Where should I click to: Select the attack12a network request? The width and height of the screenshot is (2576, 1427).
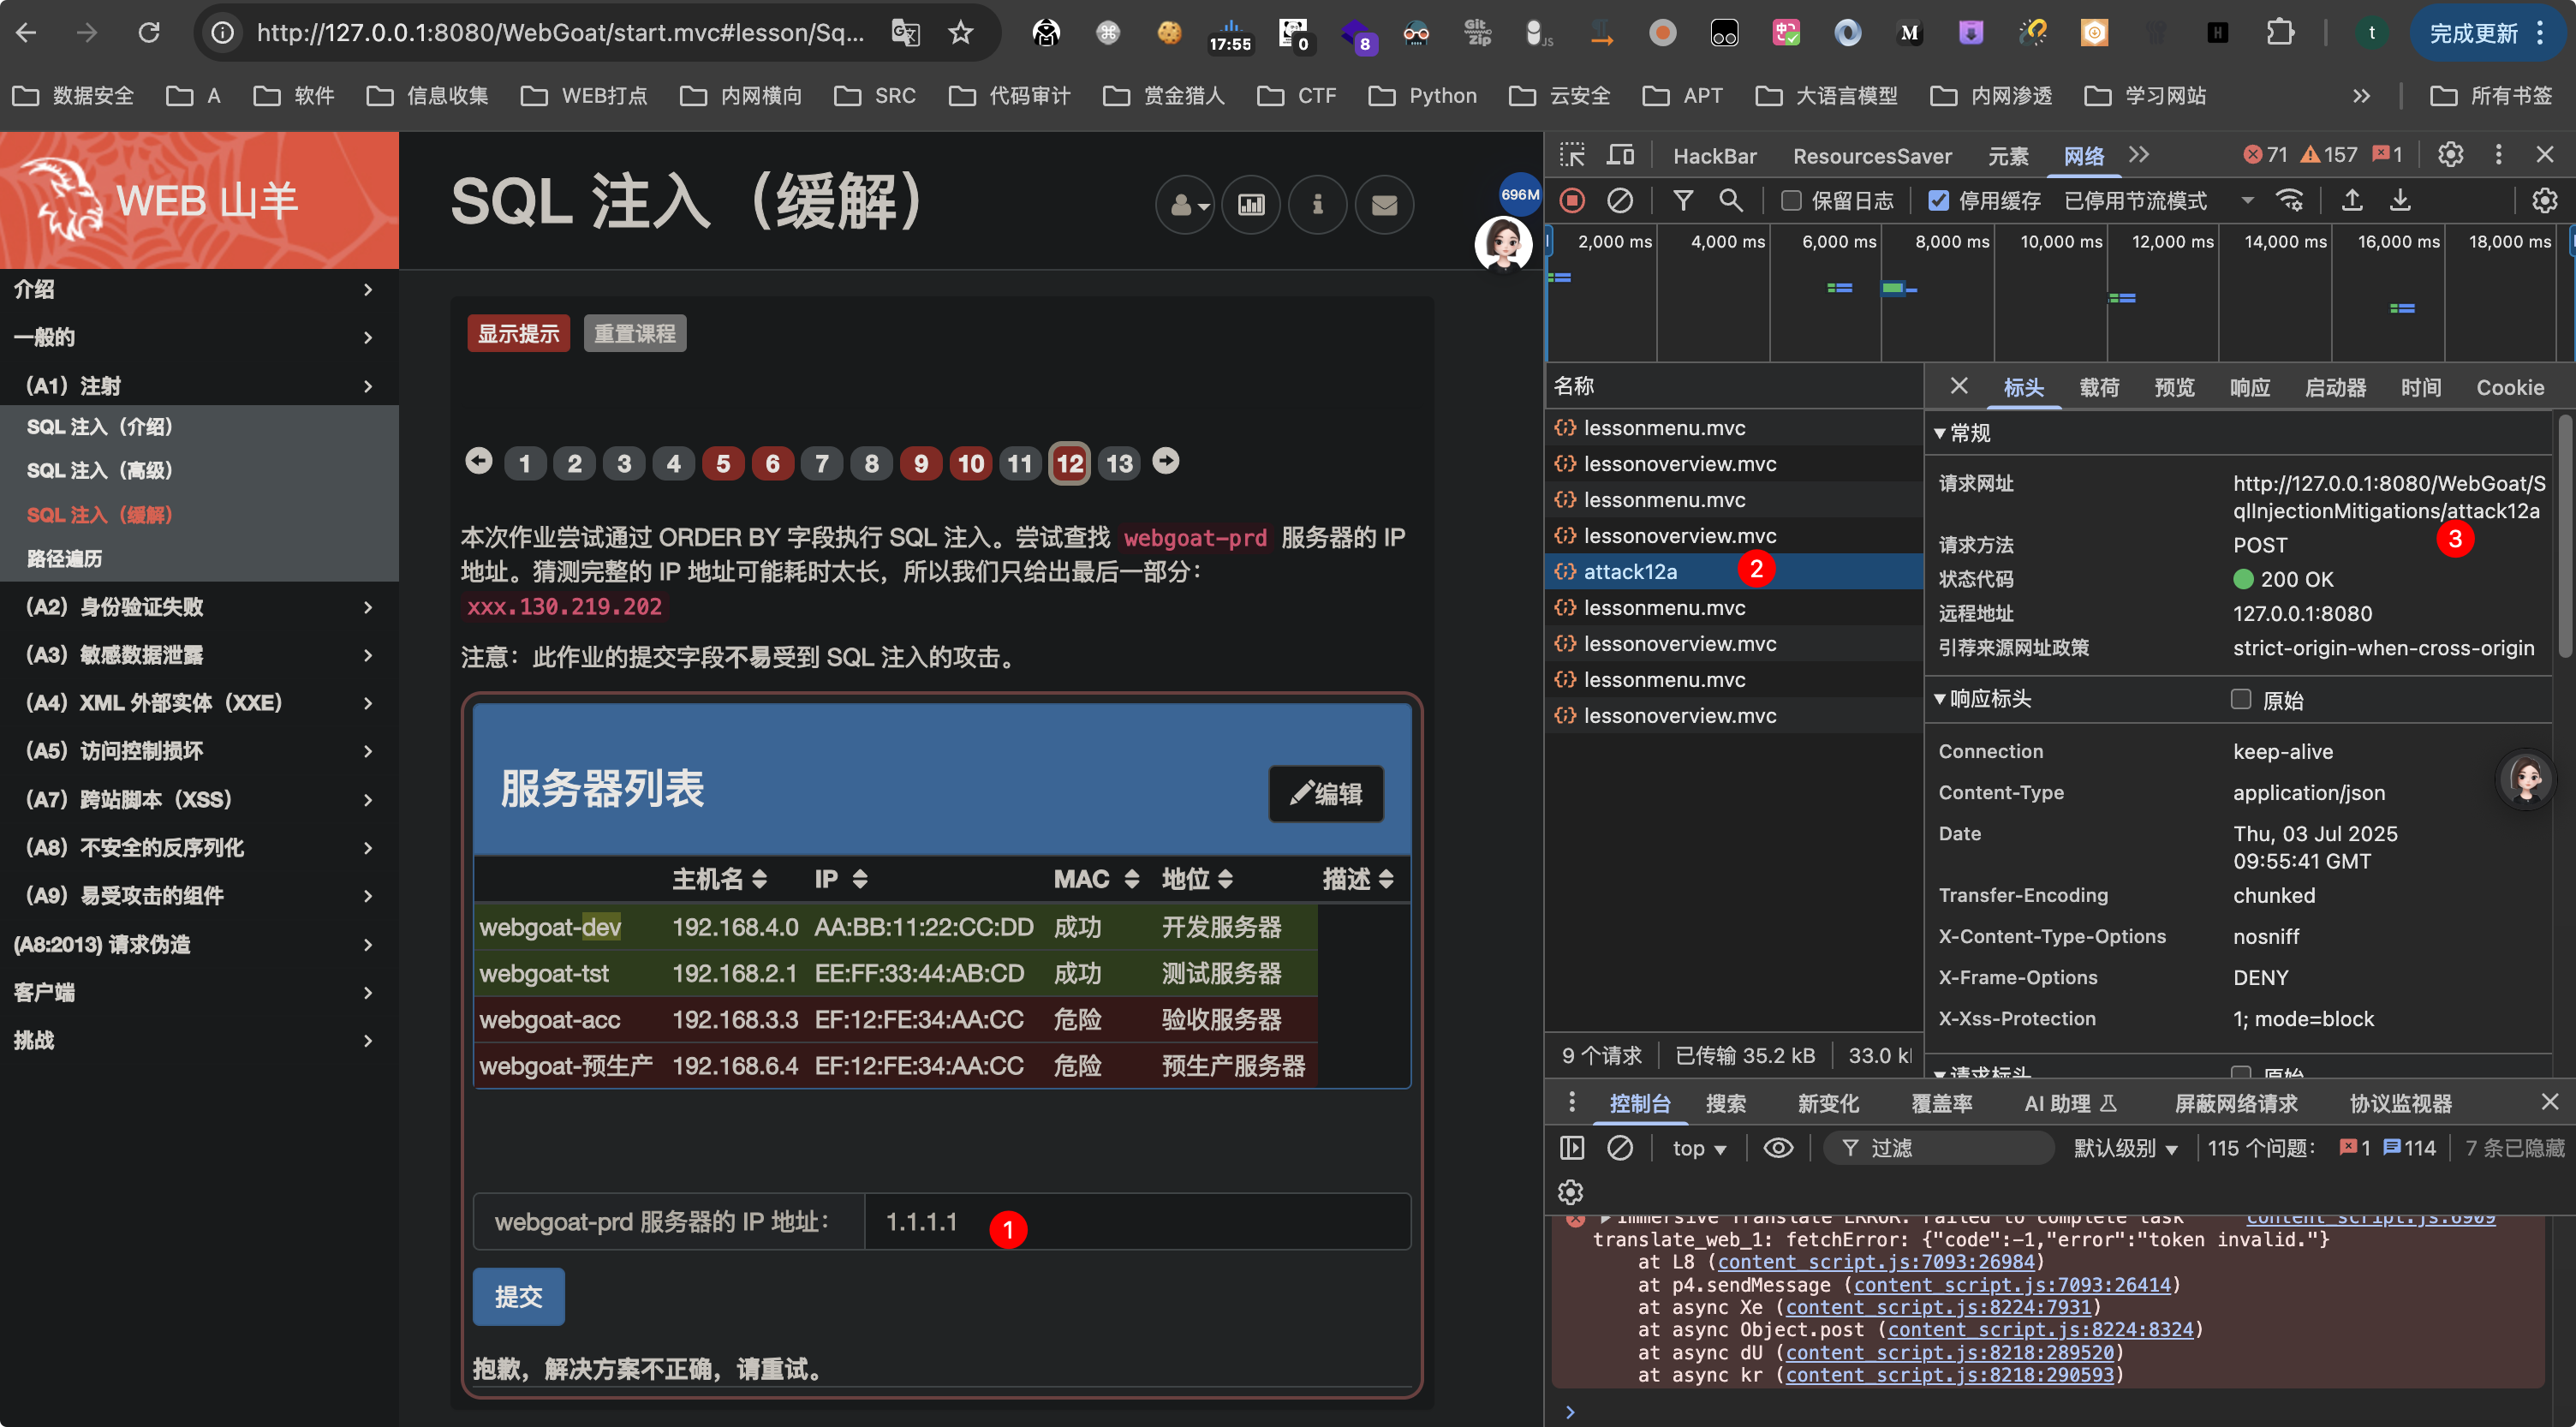1733,572
